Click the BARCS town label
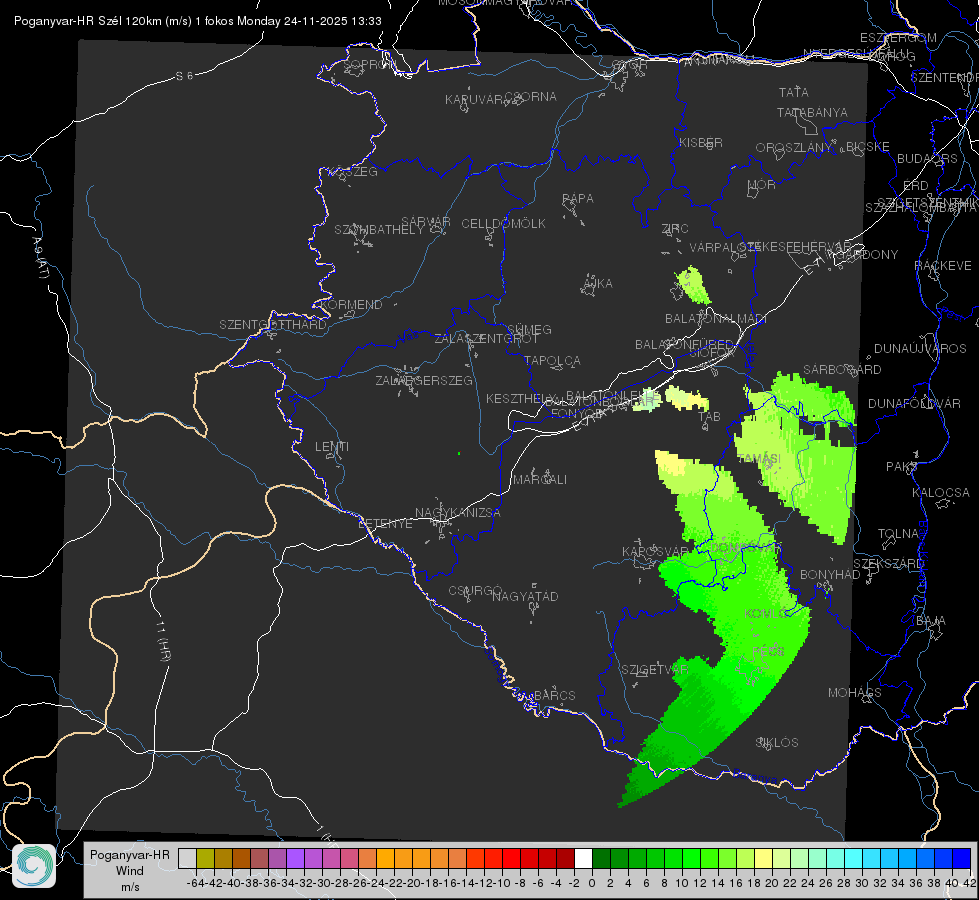This screenshot has height=900, width=979. click(555, 696)
